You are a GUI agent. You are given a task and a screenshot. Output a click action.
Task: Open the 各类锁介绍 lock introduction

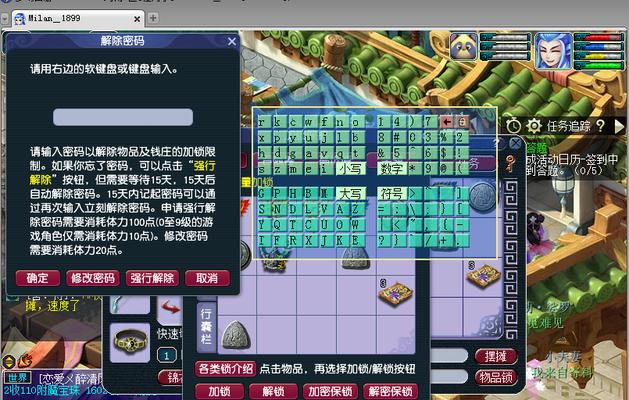225,369
